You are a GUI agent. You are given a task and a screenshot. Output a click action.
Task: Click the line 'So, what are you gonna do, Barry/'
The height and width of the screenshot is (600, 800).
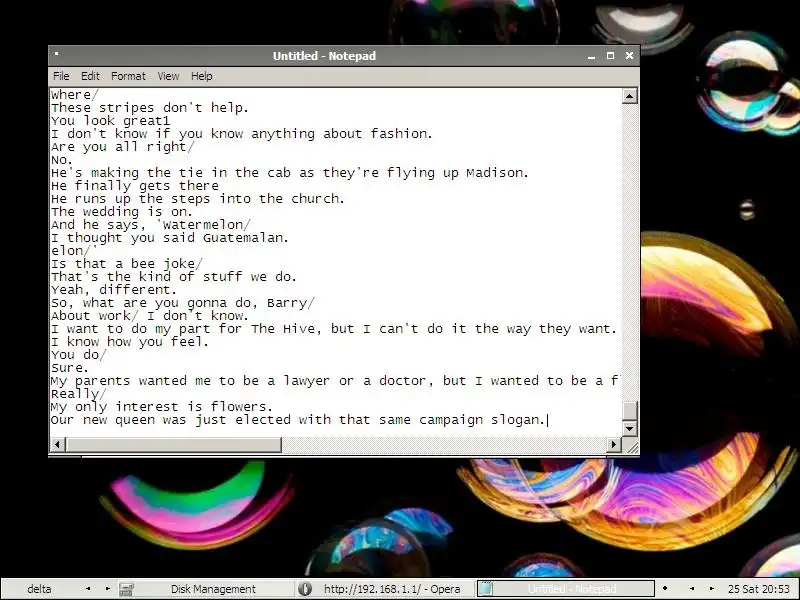(183, 303)
